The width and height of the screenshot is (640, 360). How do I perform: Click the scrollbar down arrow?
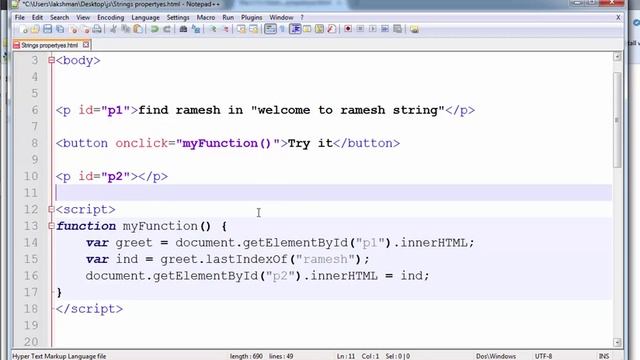click(617, 342)
